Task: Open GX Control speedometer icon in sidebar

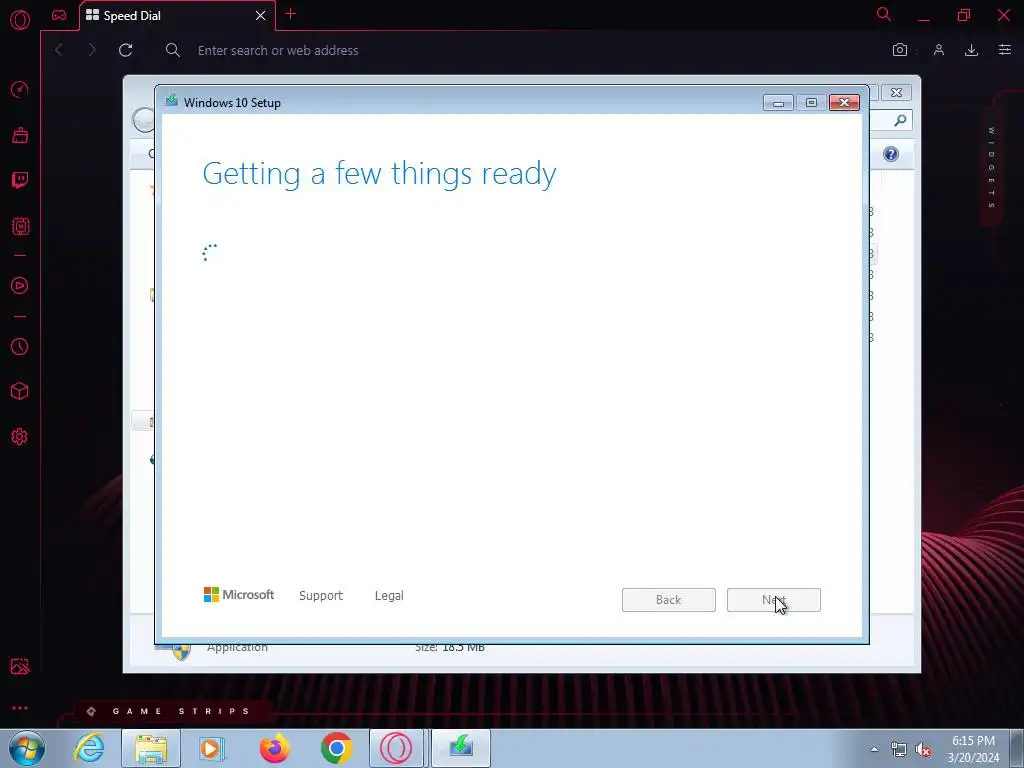Action: pyautogui.click(x=20, y=89)
